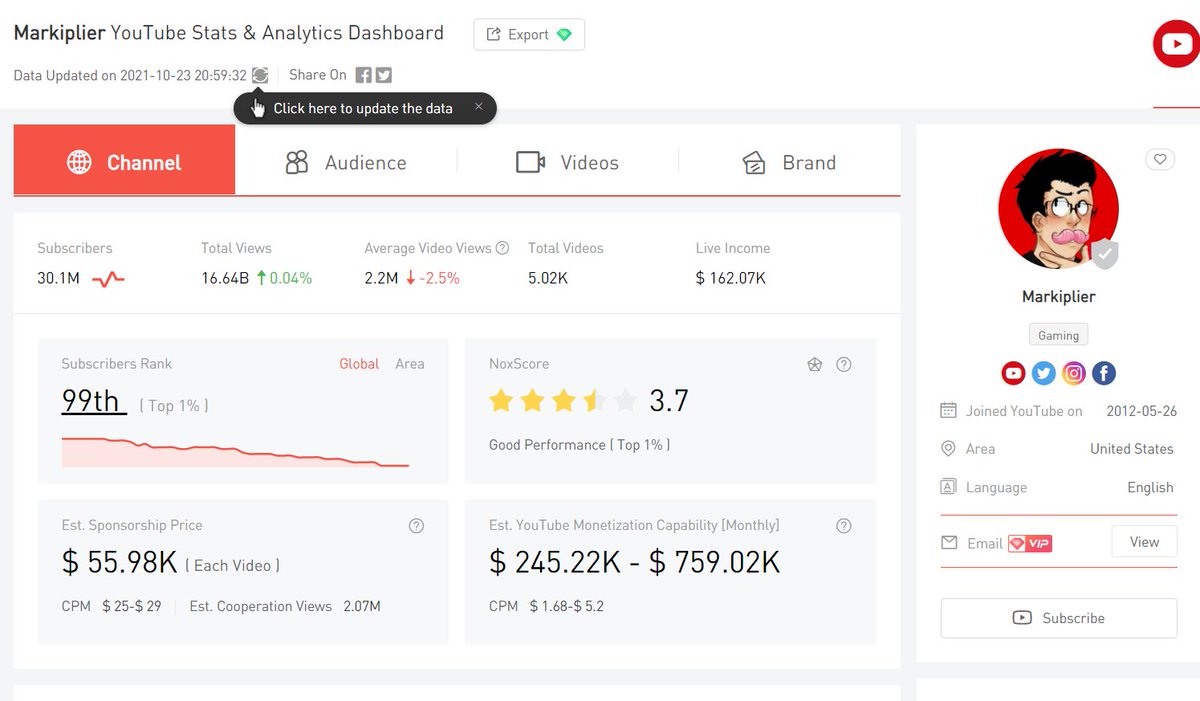Open the Est. Sponsorship Price help icon

click(x=417, y=526)
